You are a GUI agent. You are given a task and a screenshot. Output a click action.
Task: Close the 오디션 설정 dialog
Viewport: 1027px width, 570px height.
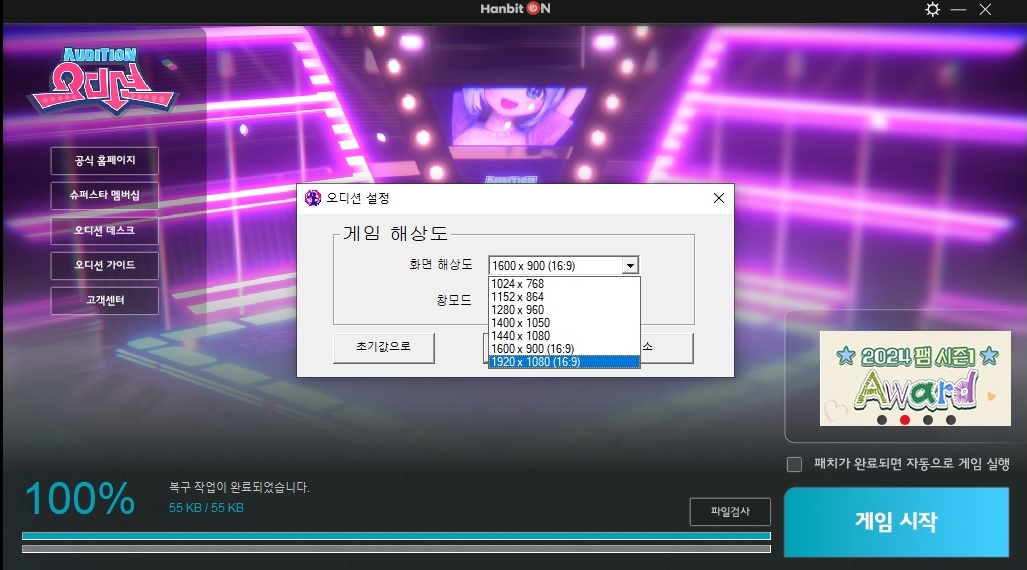pos(719,198)
